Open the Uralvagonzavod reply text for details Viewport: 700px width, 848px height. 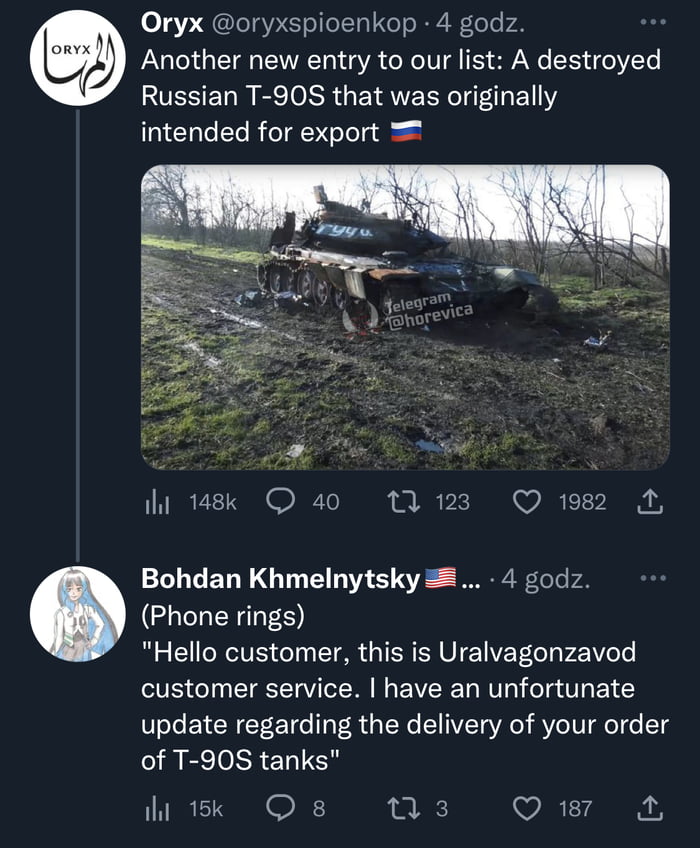(x=405, y=688)
